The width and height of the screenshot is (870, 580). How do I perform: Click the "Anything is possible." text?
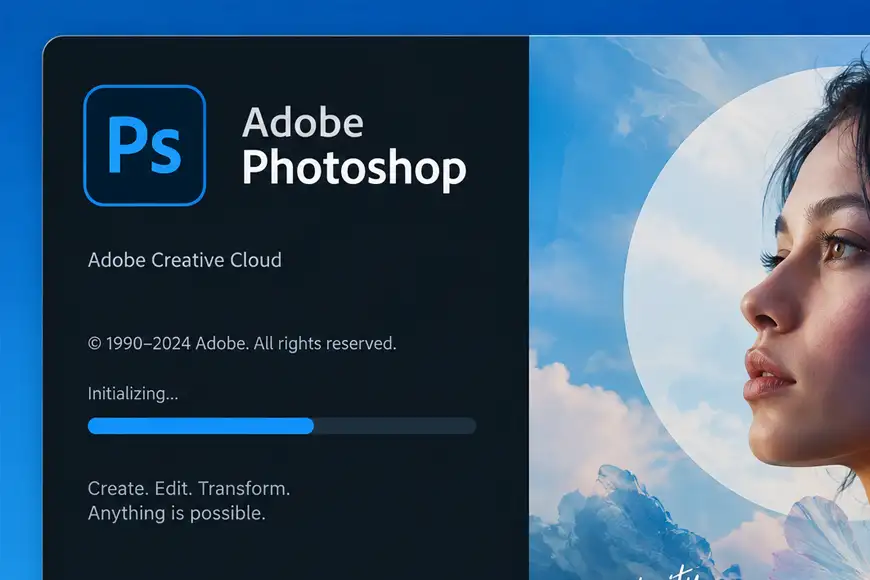coord(176,513)
